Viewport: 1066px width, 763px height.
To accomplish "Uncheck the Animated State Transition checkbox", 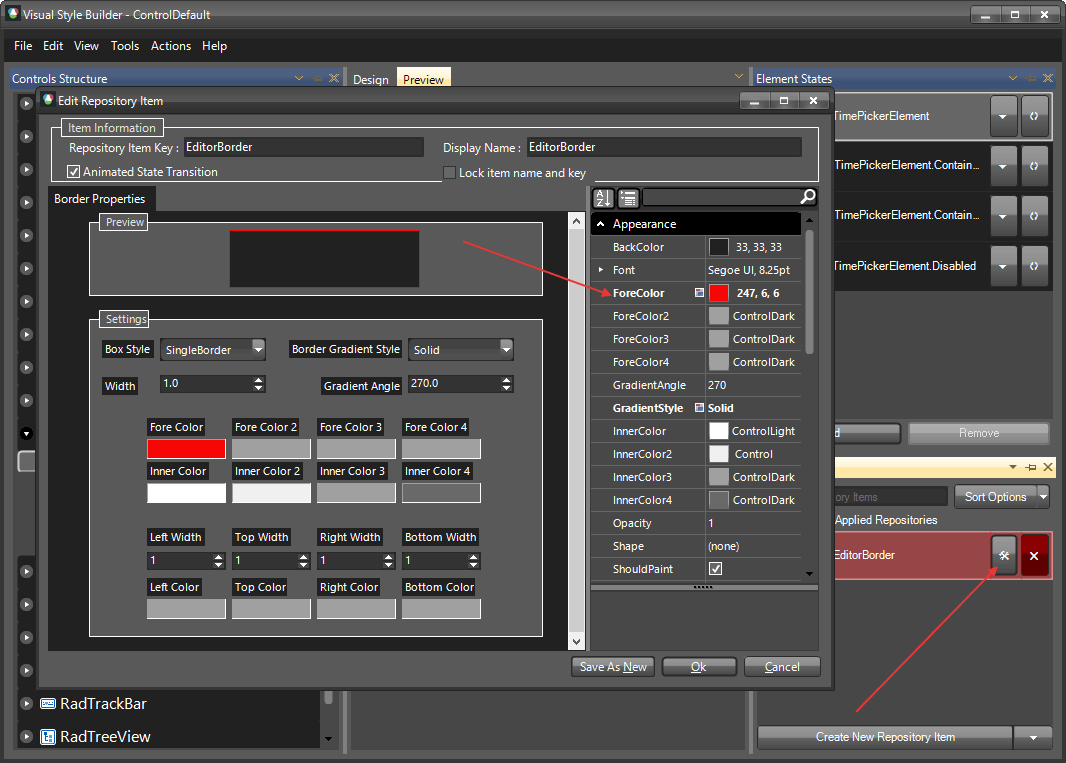I will click(74, 170).
